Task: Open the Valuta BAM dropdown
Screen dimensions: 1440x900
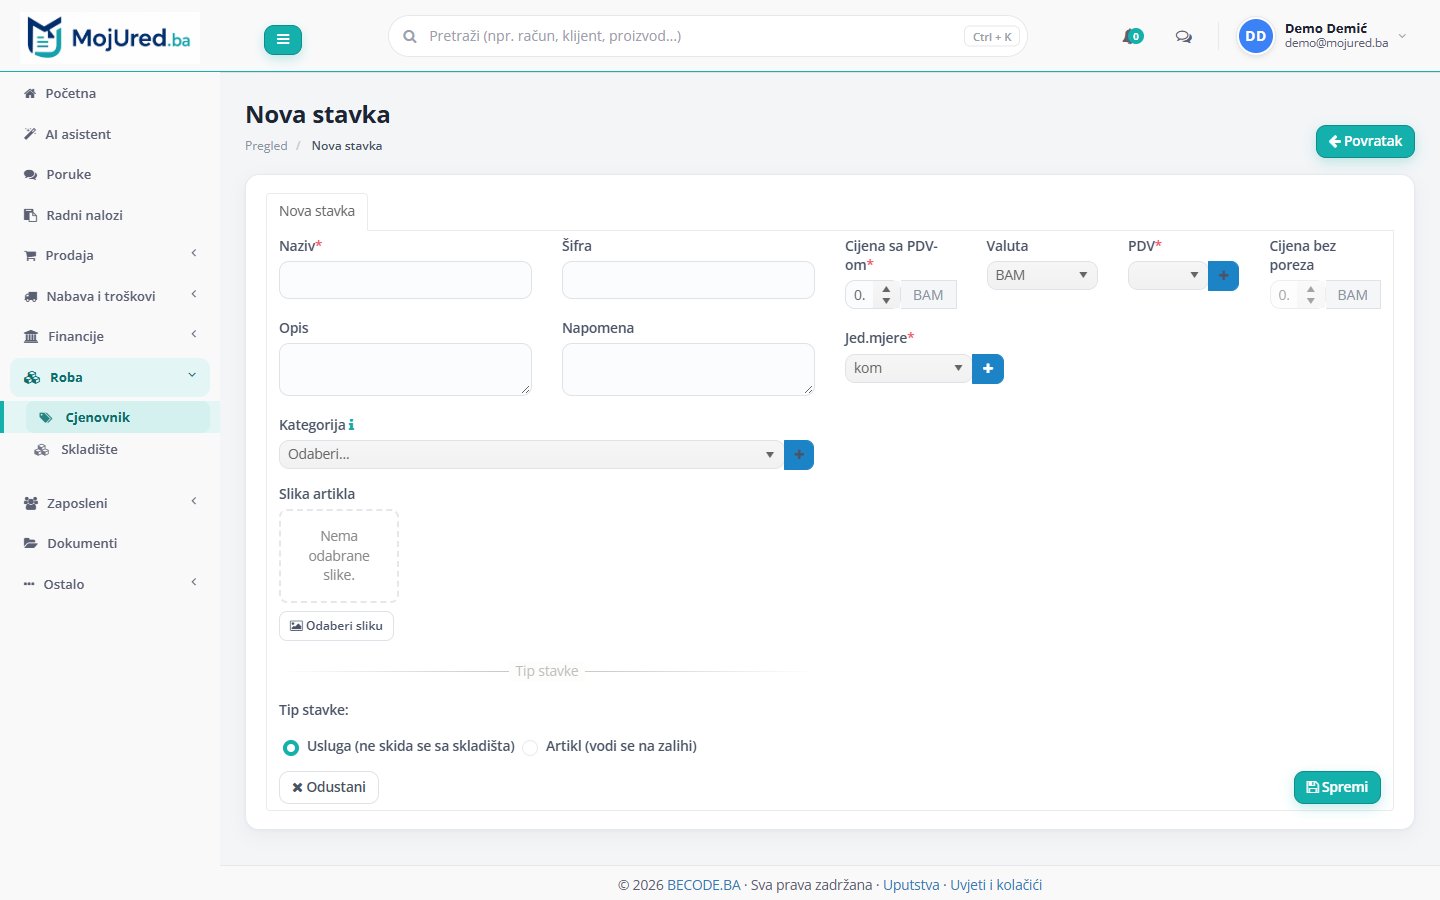Action: coord(1042,275)
